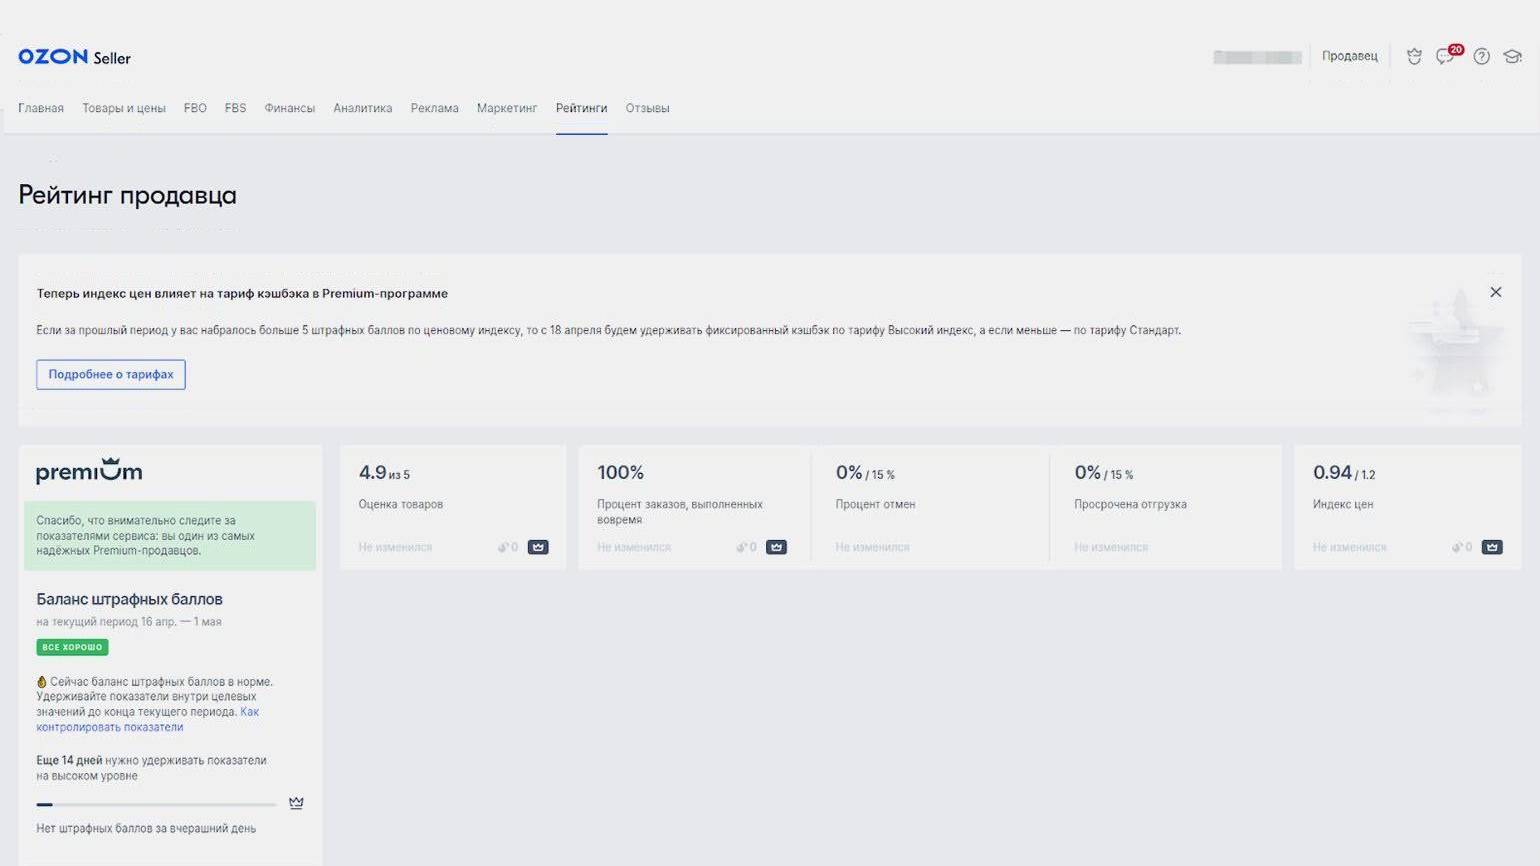This screenshot has width=1540, height=866.
Task: Click crown badge on Индекс цен card
Action: pos(1492,547)
